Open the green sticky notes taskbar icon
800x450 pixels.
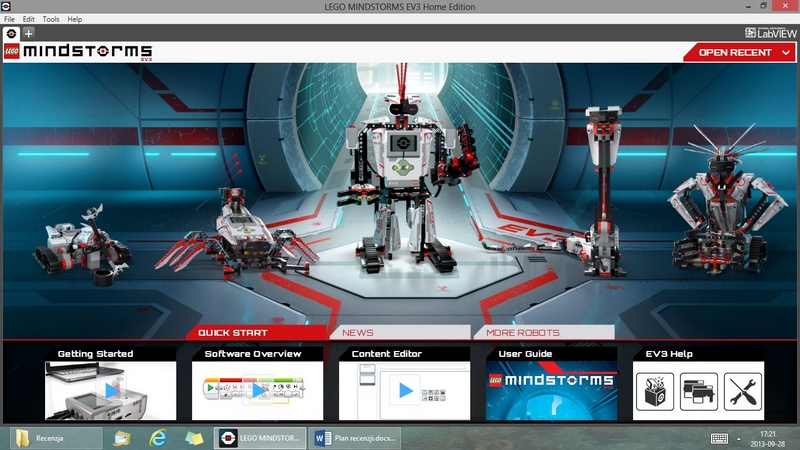pyautogui.click(x=194, y=438)
